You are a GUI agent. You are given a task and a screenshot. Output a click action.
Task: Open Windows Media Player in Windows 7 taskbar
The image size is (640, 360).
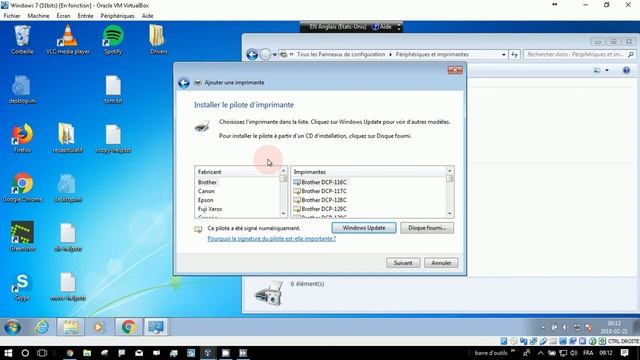point(98,327)
